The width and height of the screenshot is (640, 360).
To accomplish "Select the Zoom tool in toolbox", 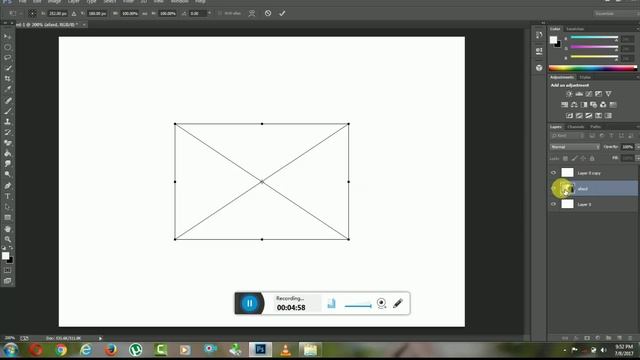I will pyautogui.click(x=7, y=239).
